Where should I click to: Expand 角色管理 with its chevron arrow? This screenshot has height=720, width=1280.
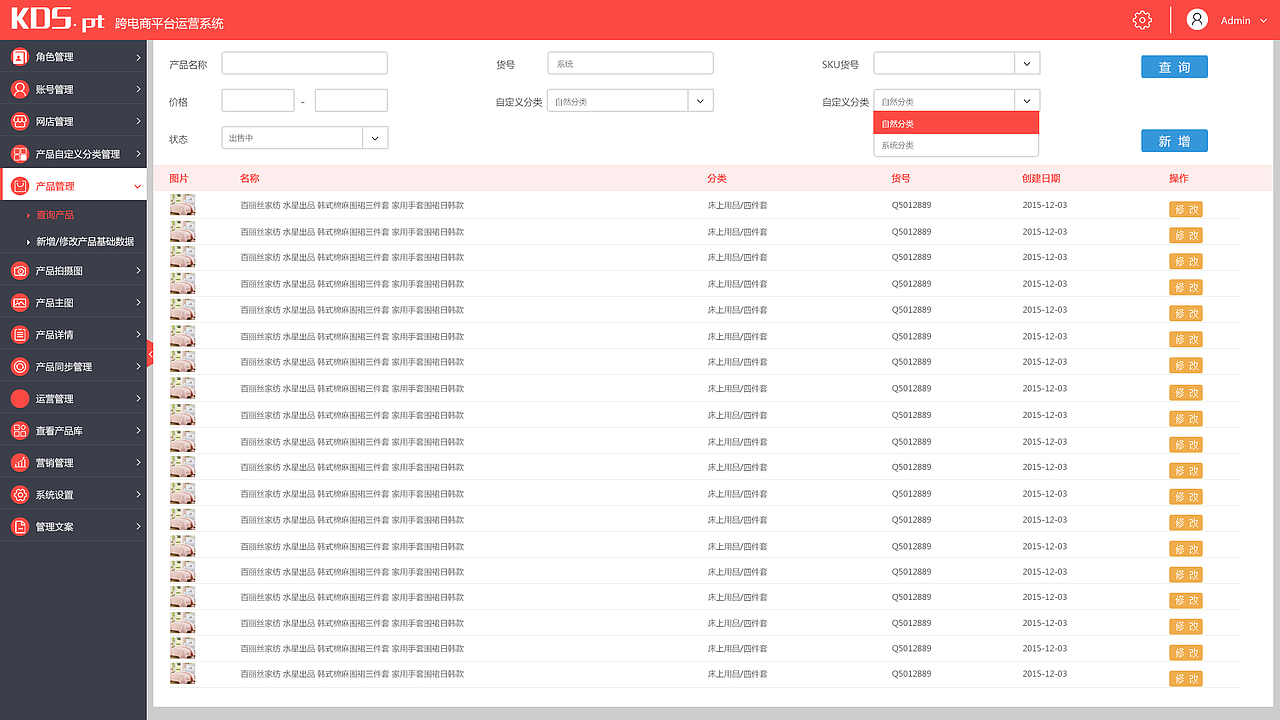[x=138, y=57]
